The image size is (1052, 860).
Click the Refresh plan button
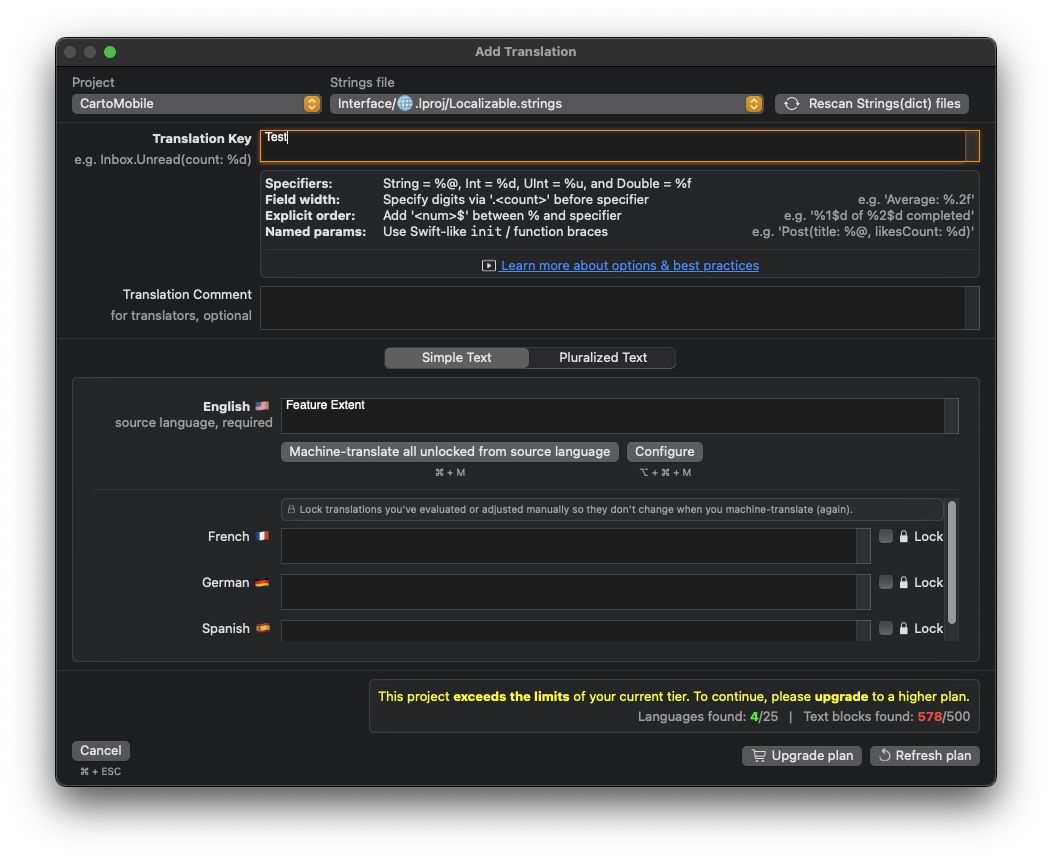pyautogui.click(x=925, y=755)
